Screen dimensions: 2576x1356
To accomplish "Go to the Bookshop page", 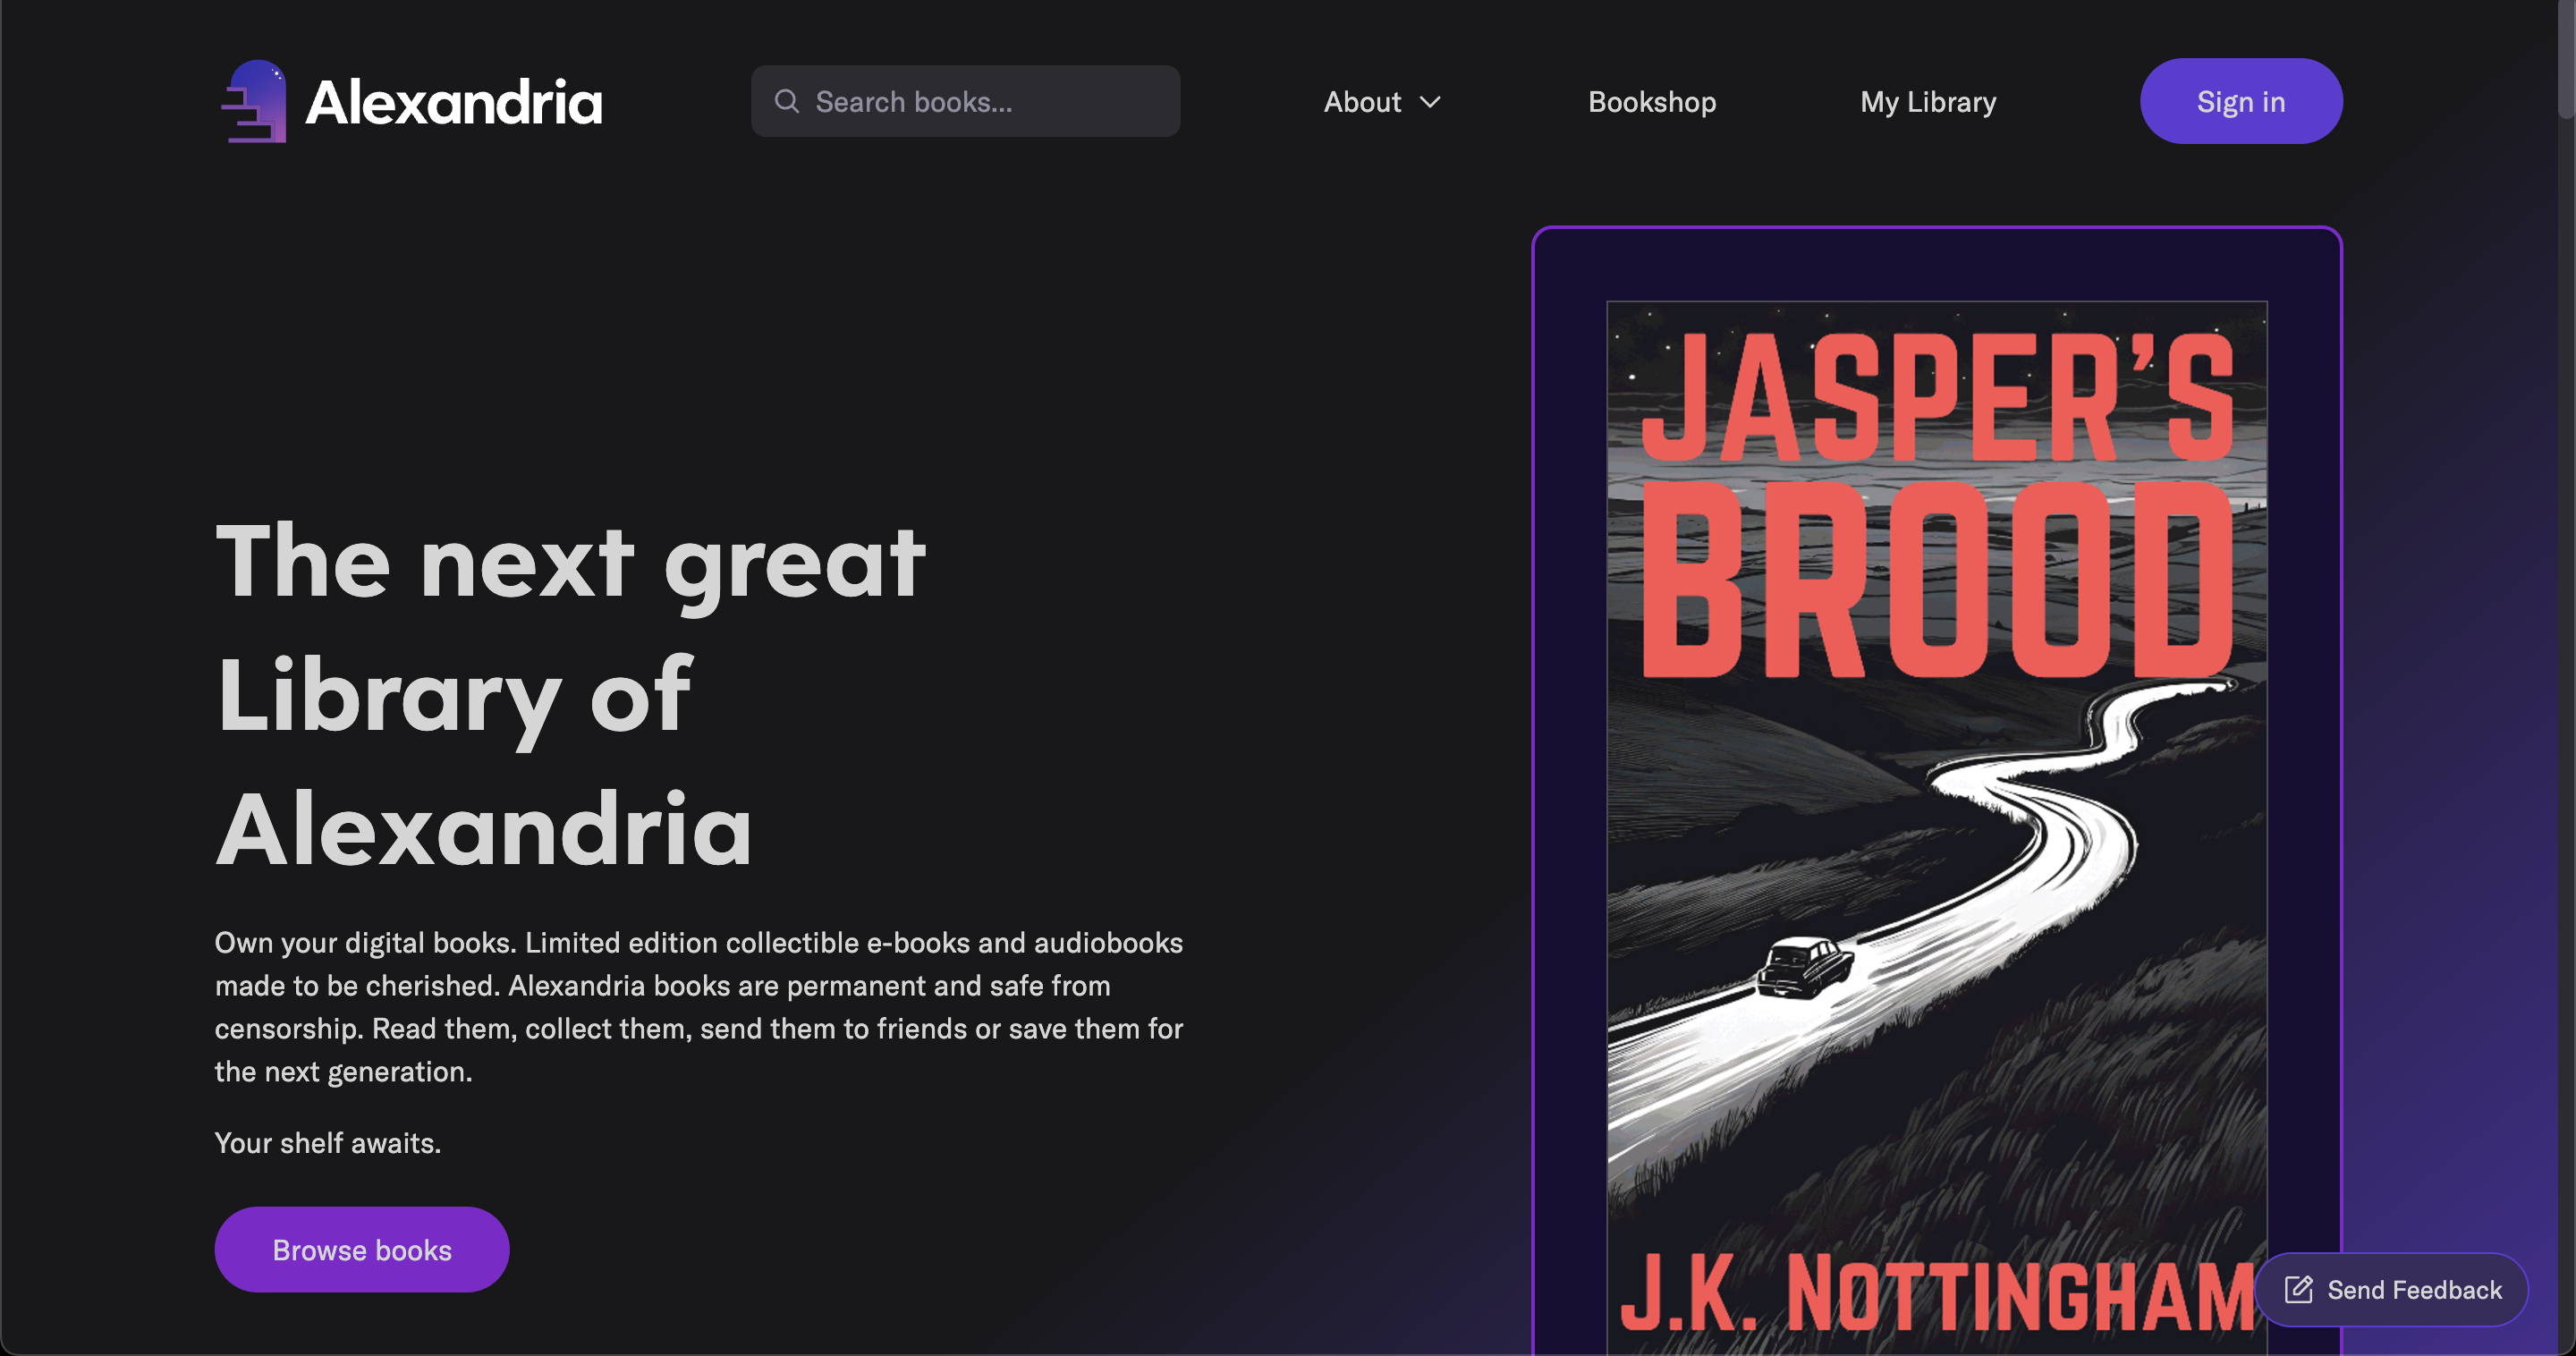I will (1652, 102).
